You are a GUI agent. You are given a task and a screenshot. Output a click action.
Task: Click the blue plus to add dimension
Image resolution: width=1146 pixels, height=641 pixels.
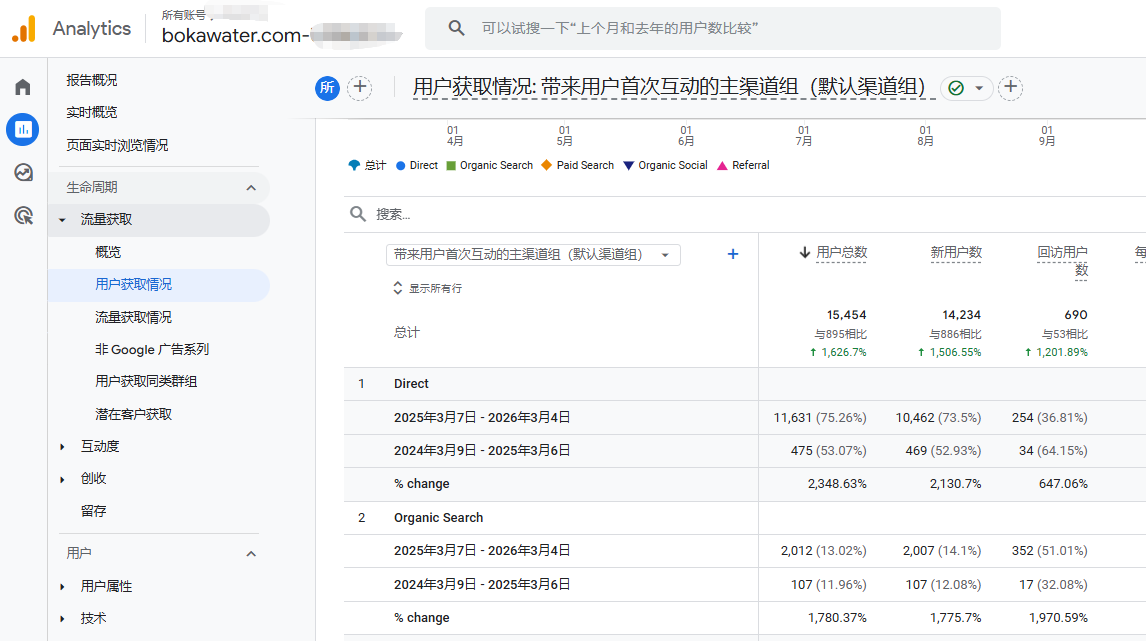[732, 254]
